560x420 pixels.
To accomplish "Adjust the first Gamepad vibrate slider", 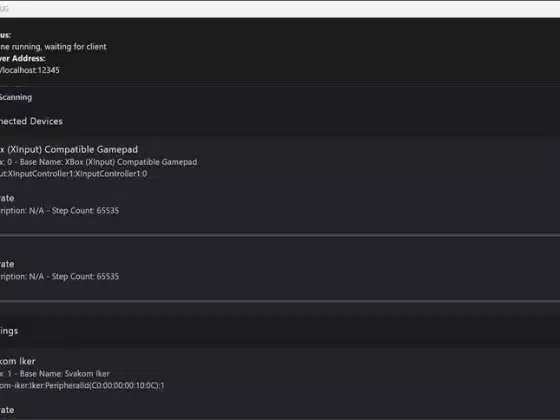I will point(280,235).
